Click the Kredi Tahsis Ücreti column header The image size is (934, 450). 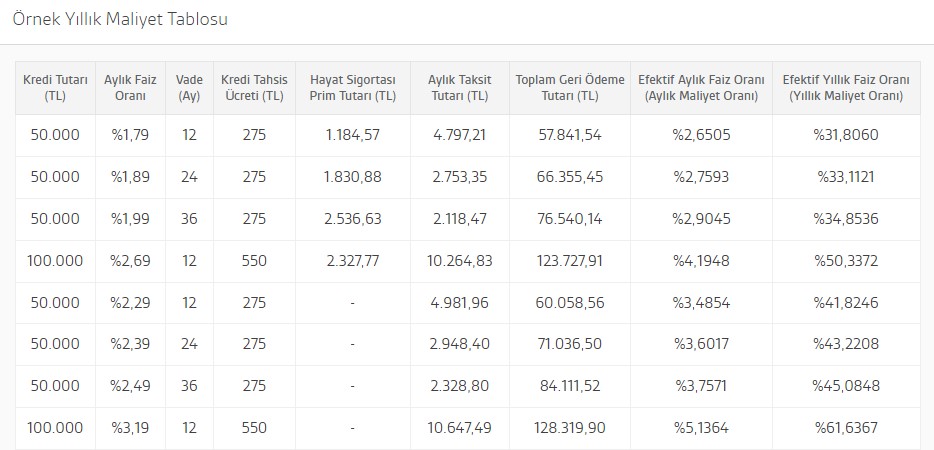point(254,88)
